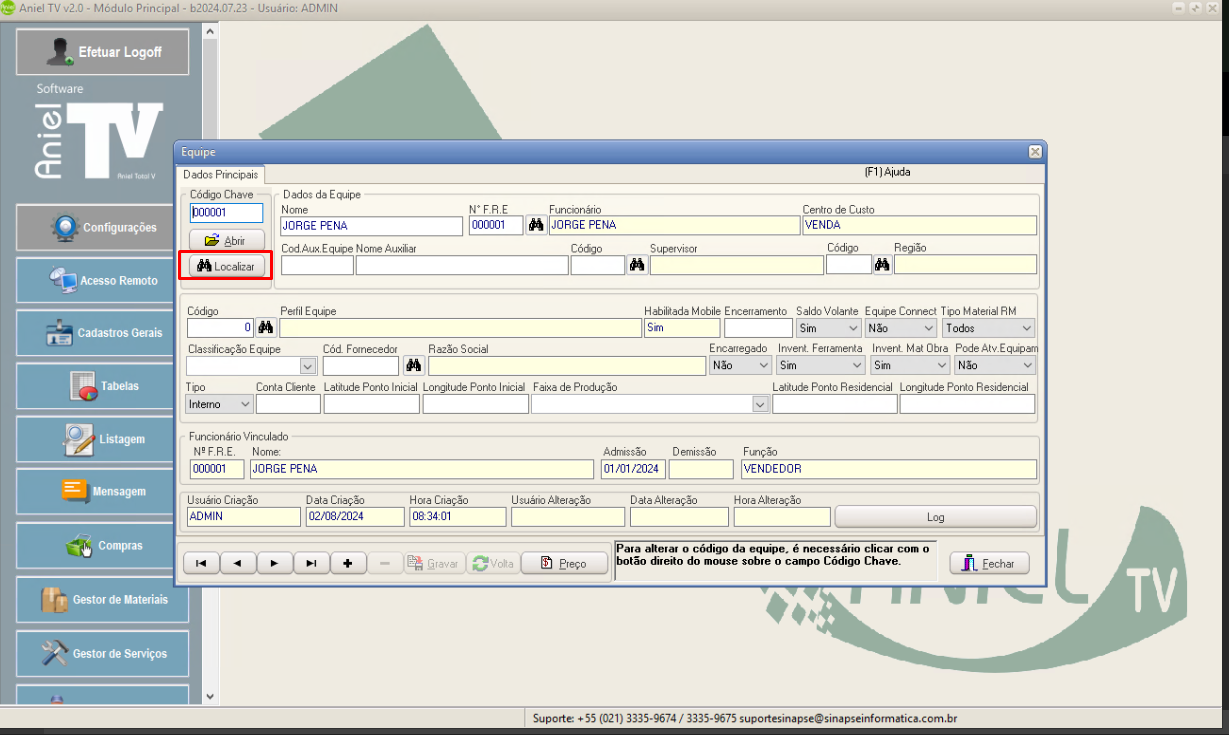The width and height of the screenshot is (1229, 735).
Task: Open Saldo Volante dropdown
Action: 853,328
